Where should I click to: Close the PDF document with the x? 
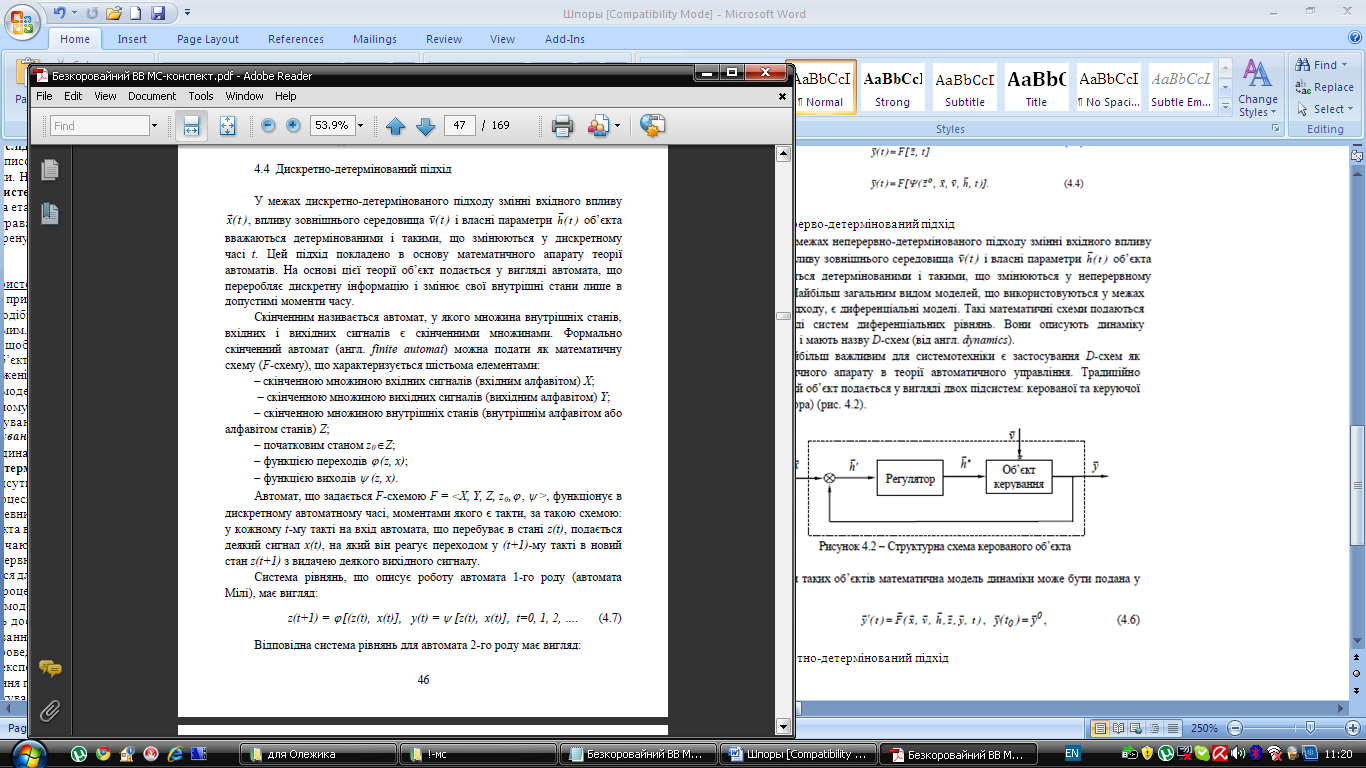tap(784, 96)
